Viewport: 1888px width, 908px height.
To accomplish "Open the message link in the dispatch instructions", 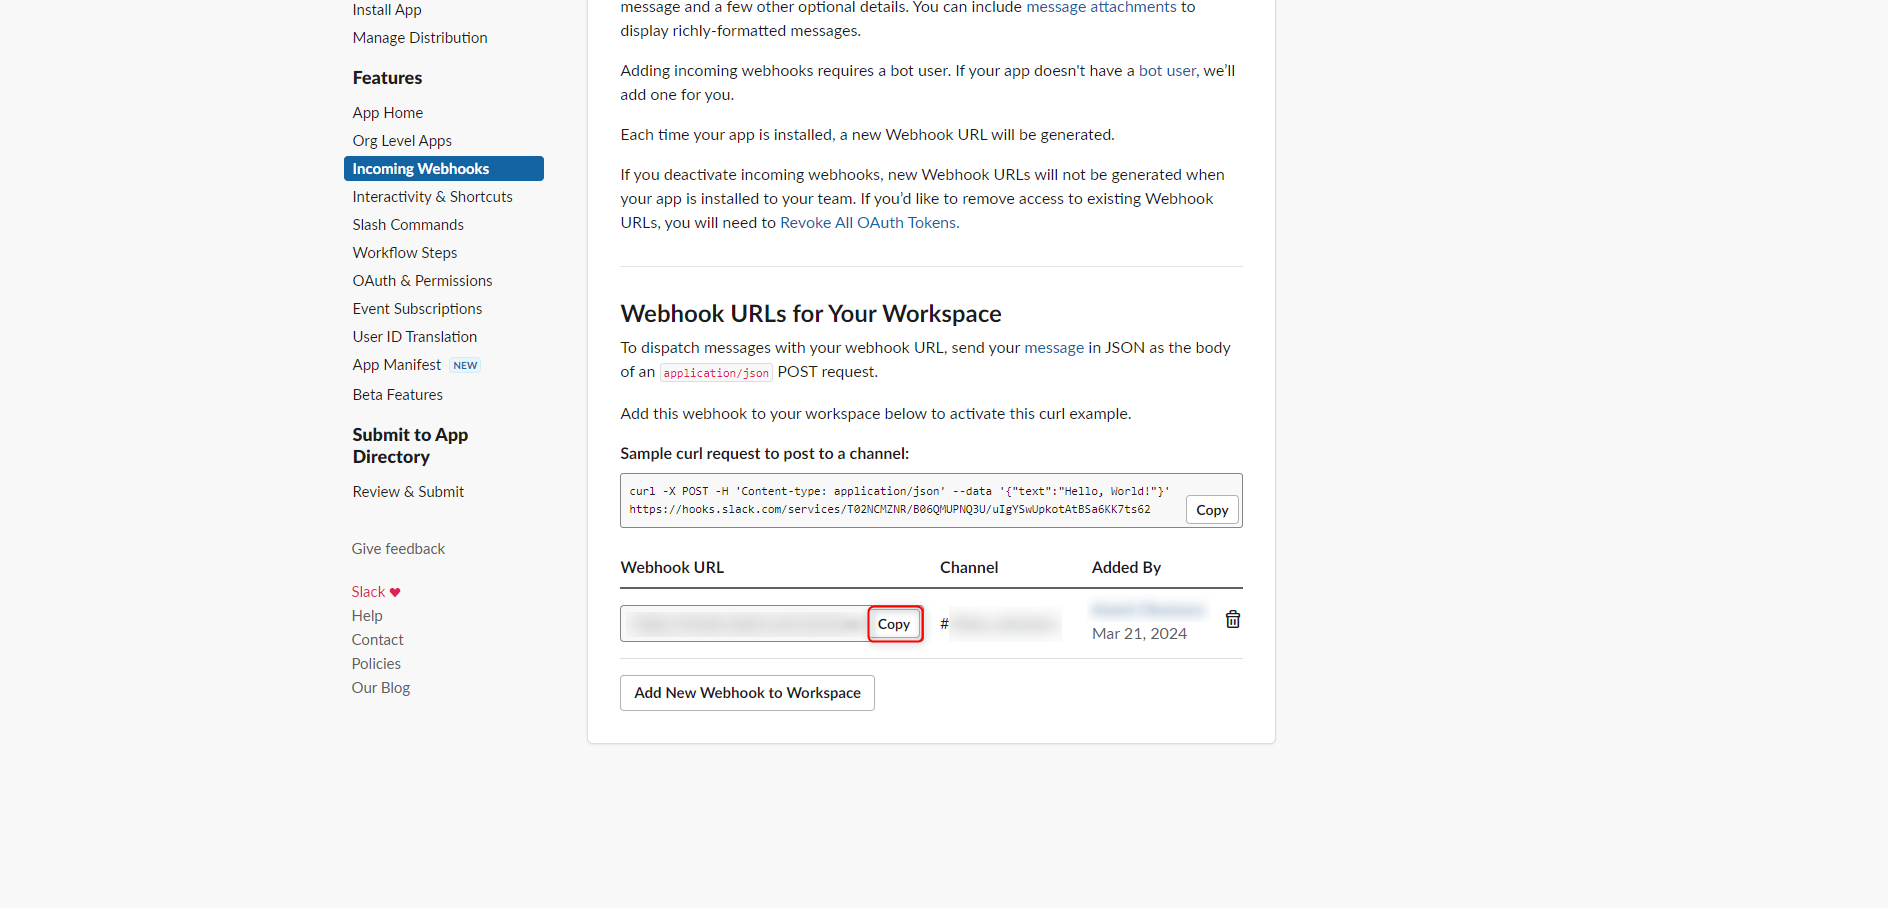I will 1053,348.
